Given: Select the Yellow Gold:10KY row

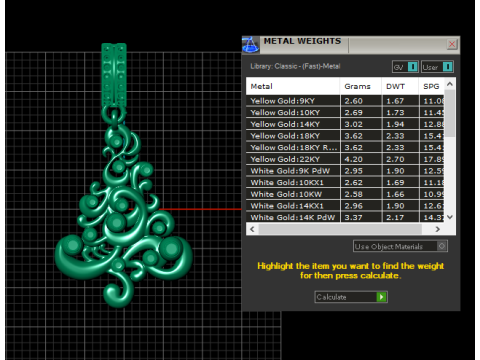Looking at the screenshot, I should [x=345, y=113].
